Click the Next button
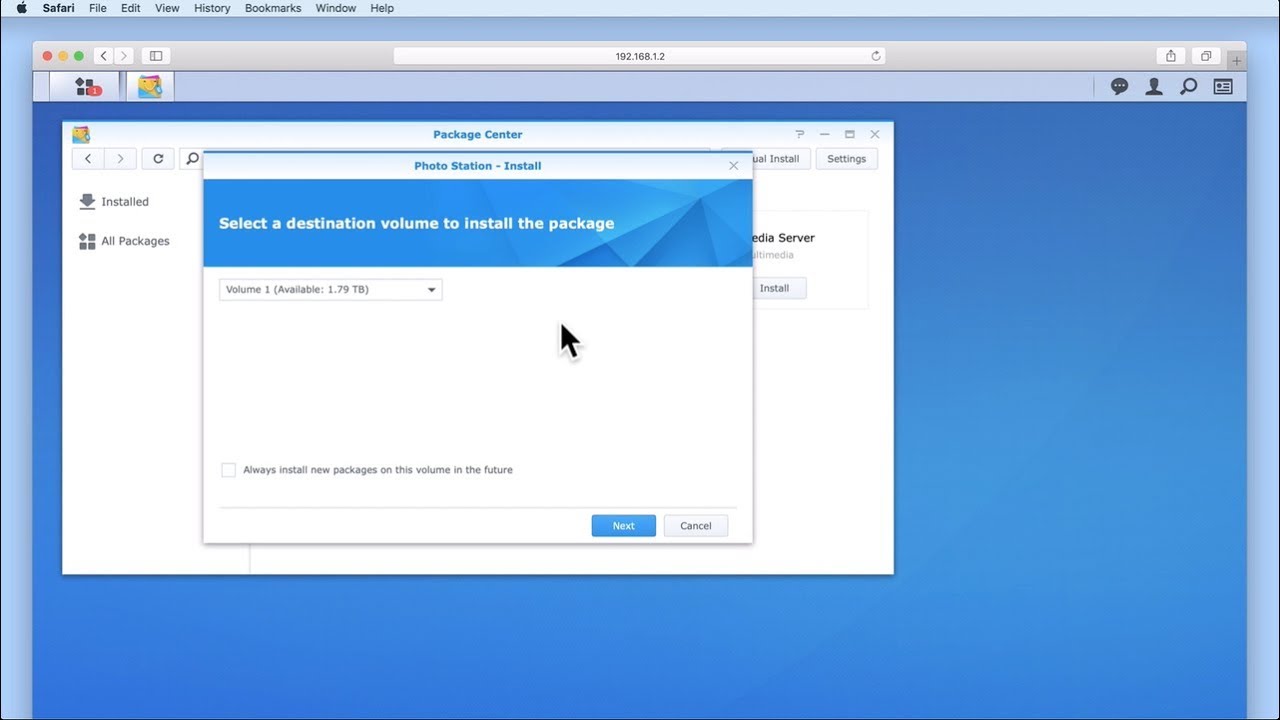The image size is (1280, 720). point(624,526)
